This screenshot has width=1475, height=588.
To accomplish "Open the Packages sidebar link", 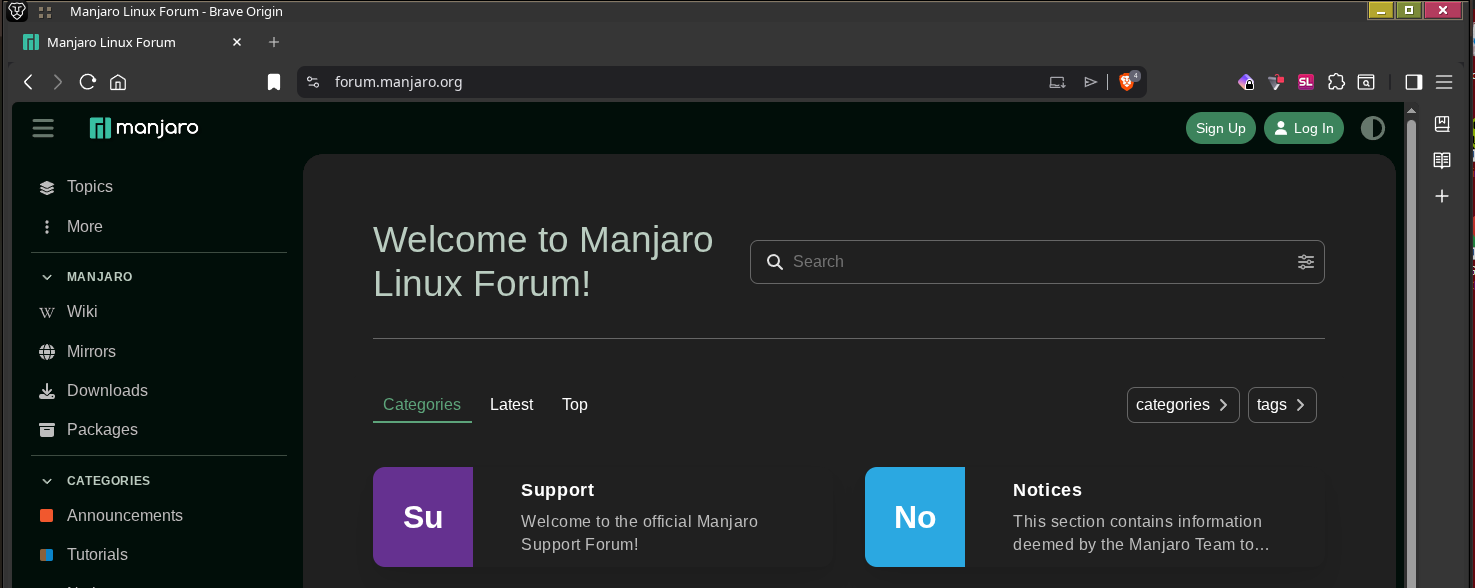I will click(102, 430).
